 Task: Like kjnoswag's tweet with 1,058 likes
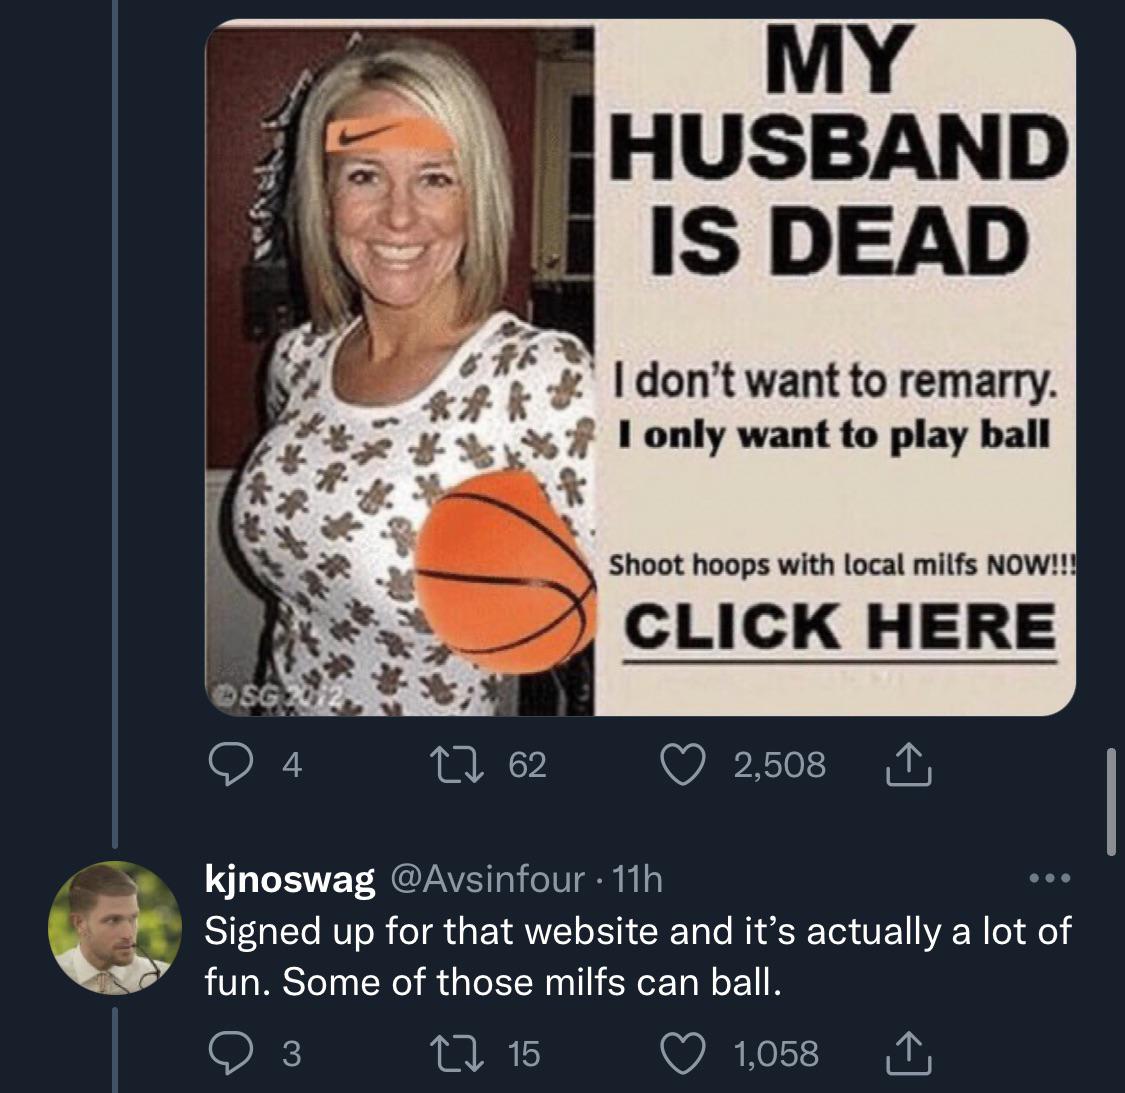(692, 1053)
